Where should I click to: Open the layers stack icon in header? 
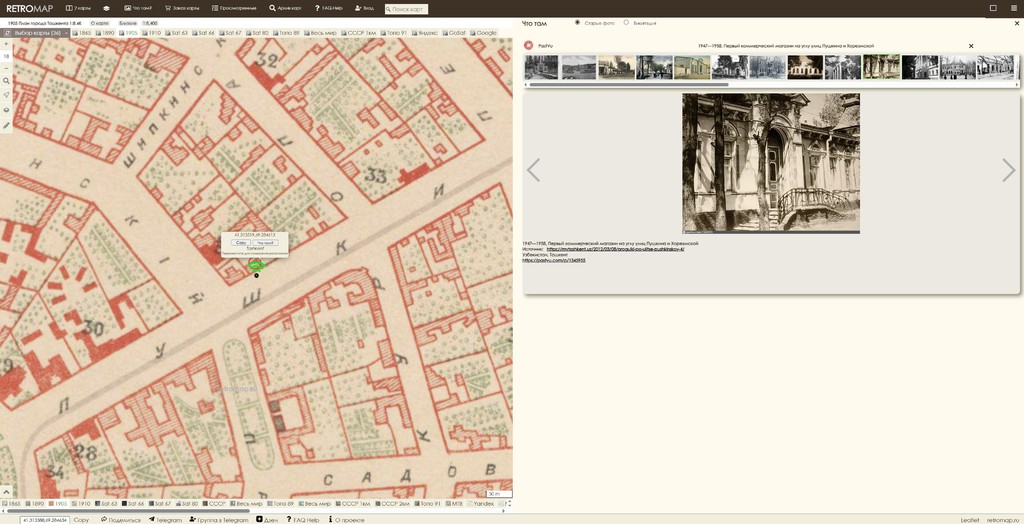click(107, 8)
